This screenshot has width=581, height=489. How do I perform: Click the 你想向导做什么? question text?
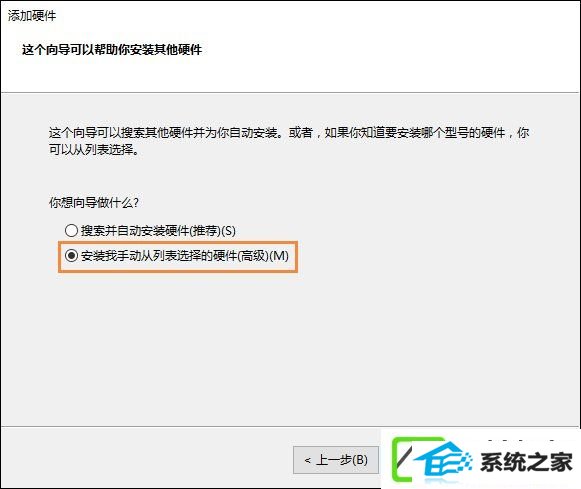(x=94, y=202)
